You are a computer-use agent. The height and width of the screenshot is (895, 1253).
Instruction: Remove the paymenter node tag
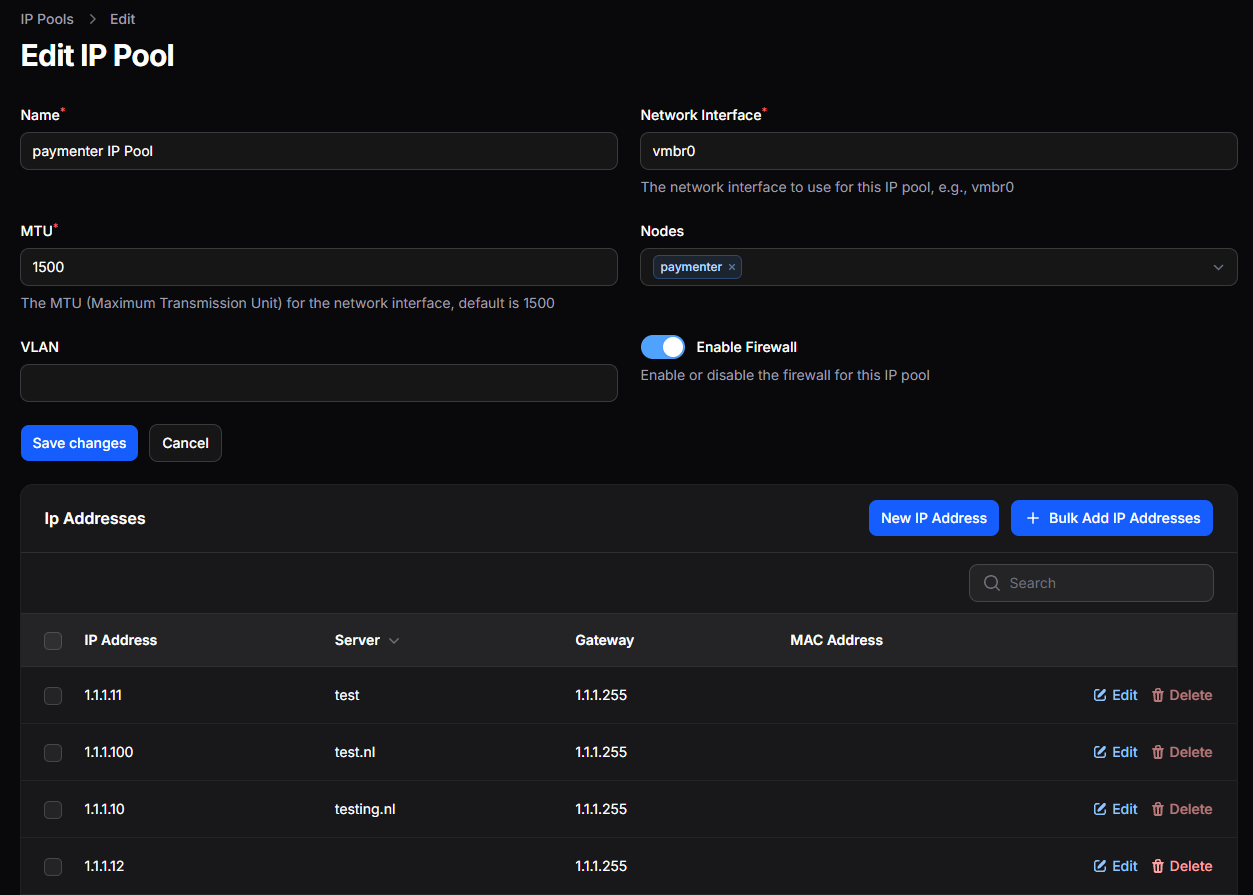[732, 267]
